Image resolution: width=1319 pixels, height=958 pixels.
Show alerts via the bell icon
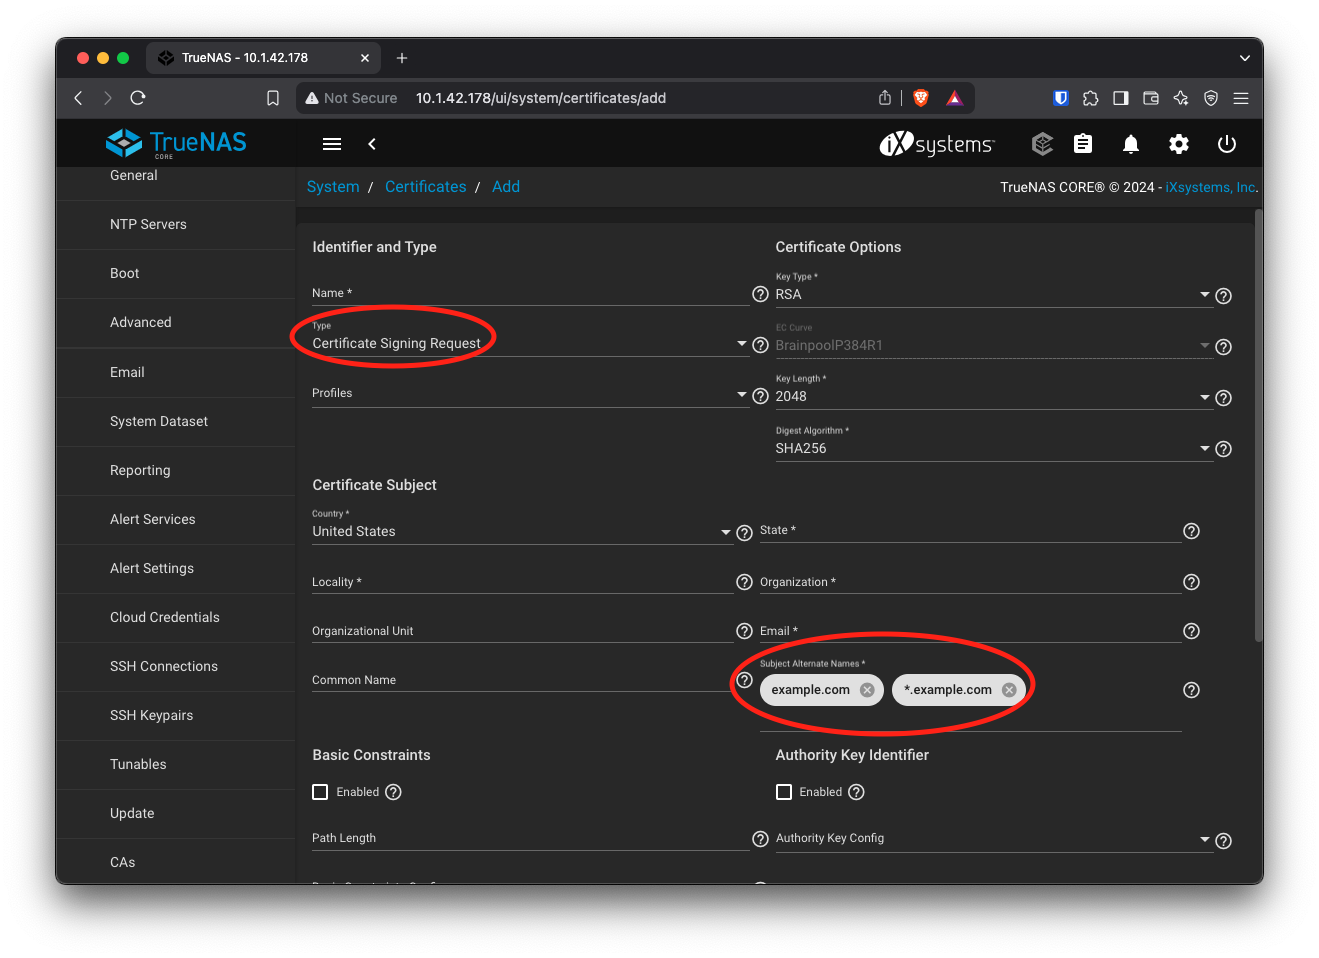click(1131, 144)
